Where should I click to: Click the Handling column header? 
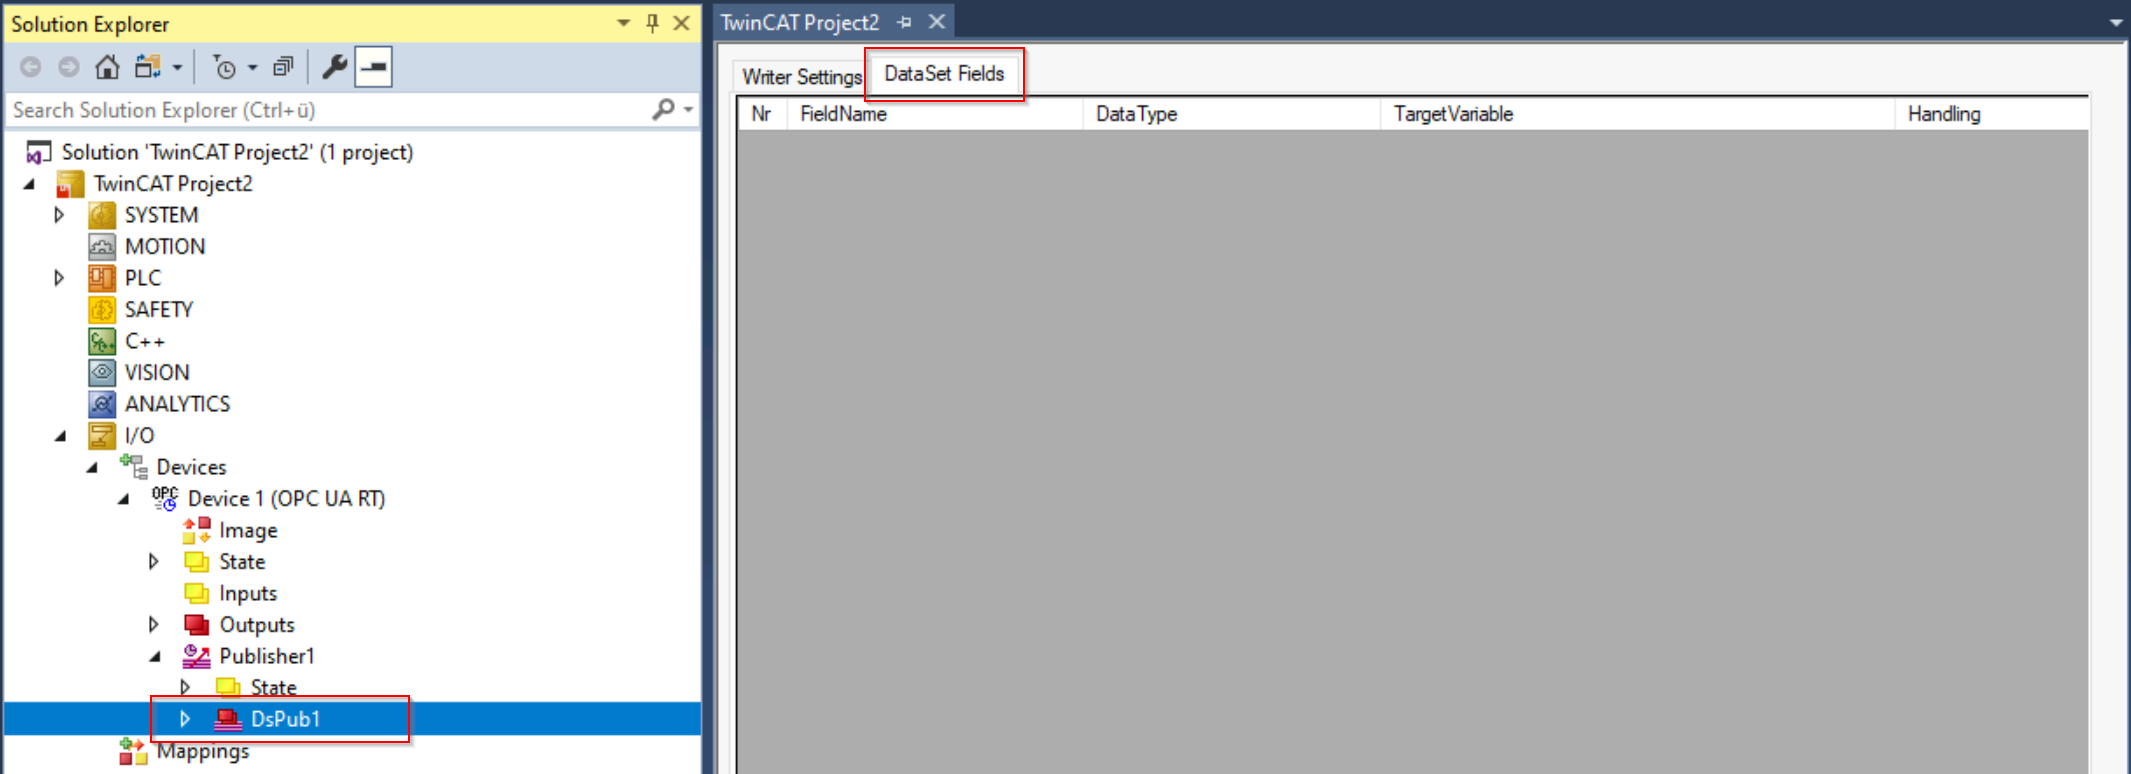1992,114
